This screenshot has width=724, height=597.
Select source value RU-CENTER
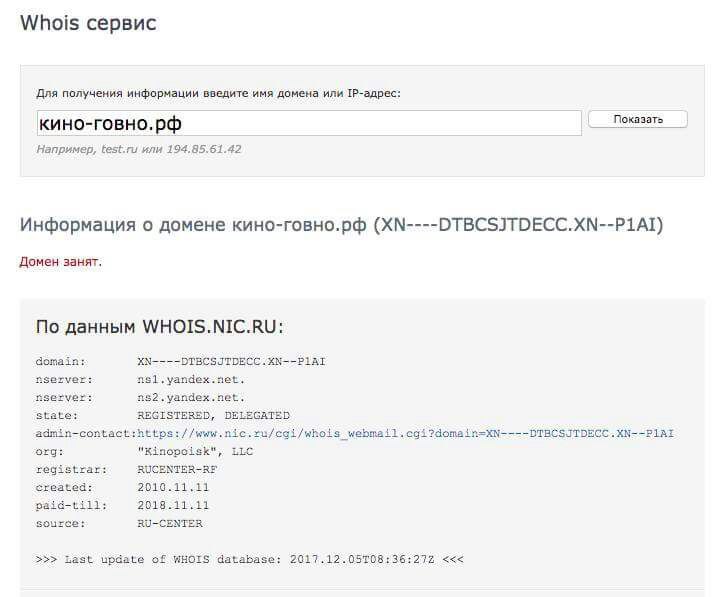170,524
